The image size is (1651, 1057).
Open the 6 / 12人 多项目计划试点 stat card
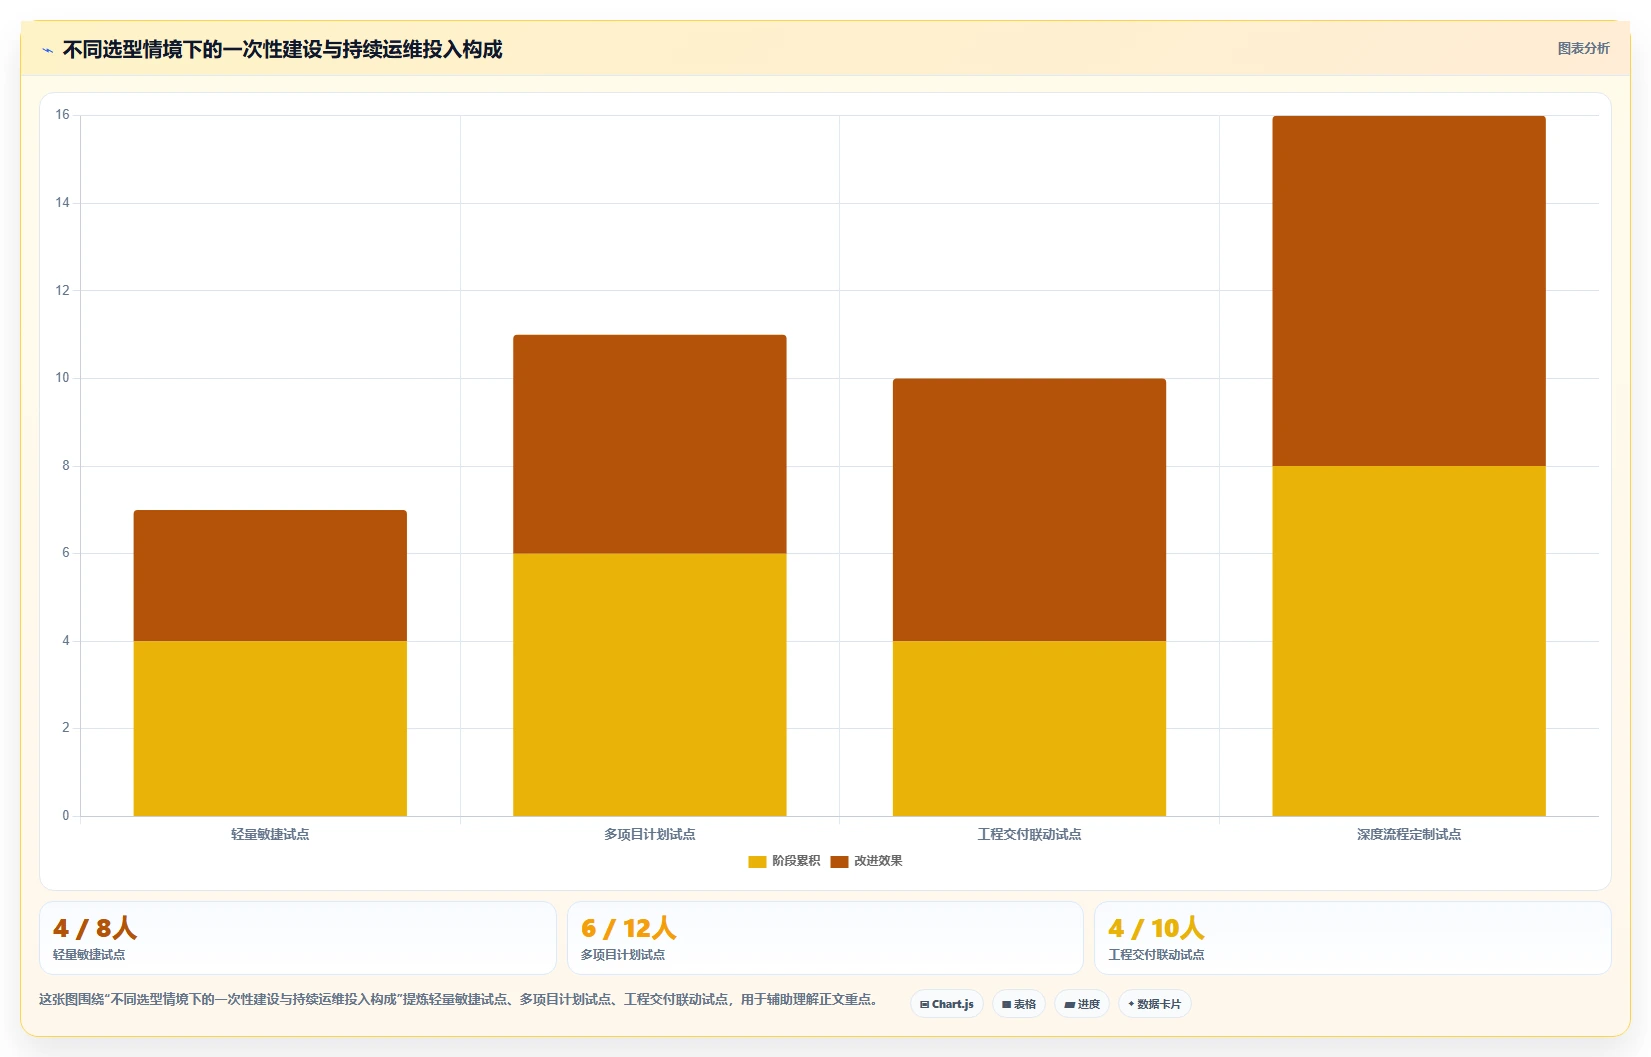[x=825, y=938]
